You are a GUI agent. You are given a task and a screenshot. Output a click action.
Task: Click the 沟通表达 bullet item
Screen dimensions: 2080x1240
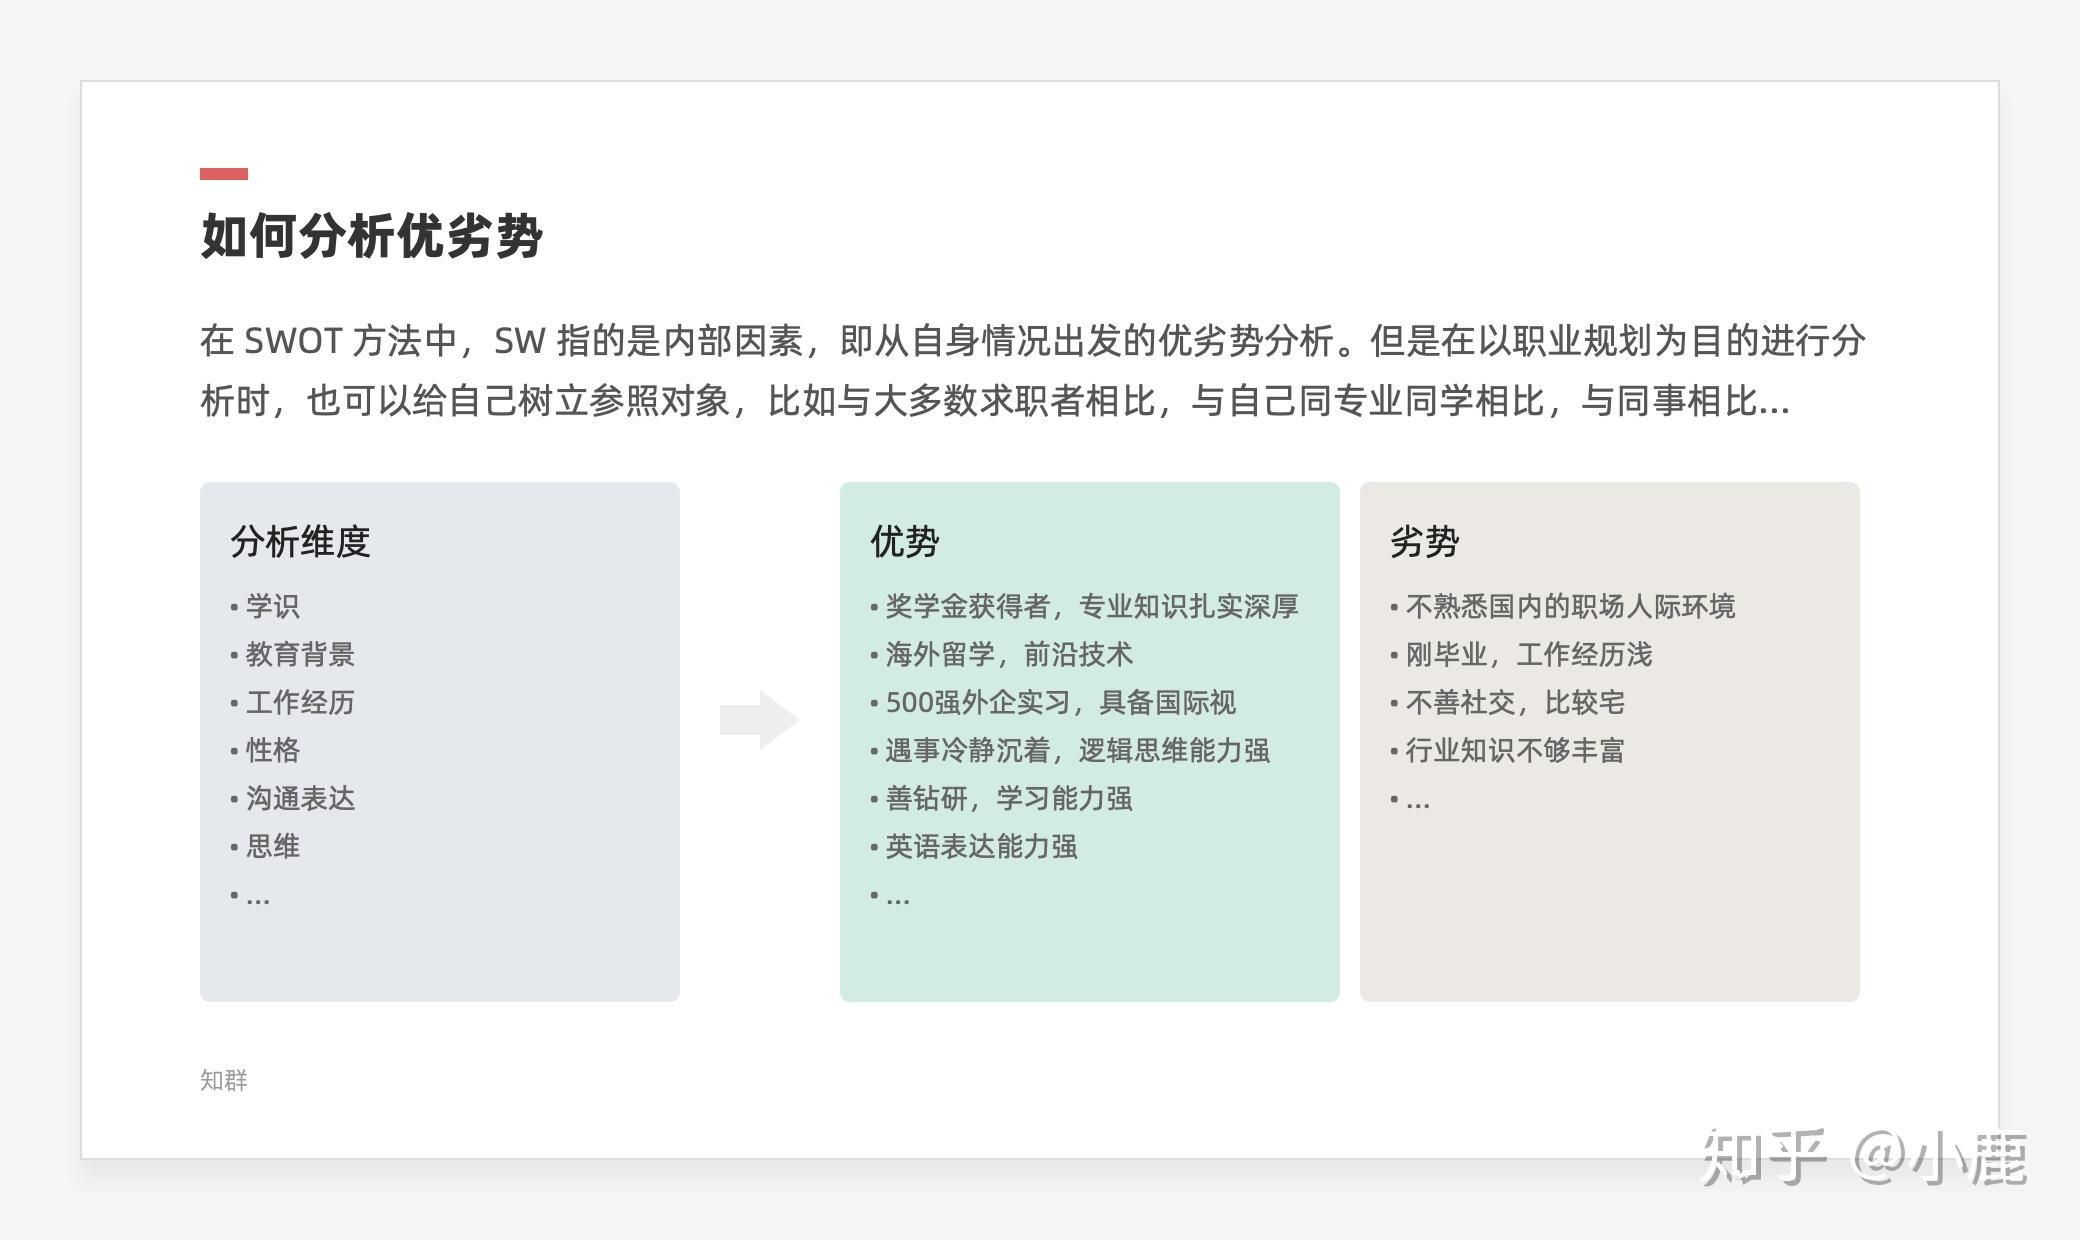click(x=292, y=798)
